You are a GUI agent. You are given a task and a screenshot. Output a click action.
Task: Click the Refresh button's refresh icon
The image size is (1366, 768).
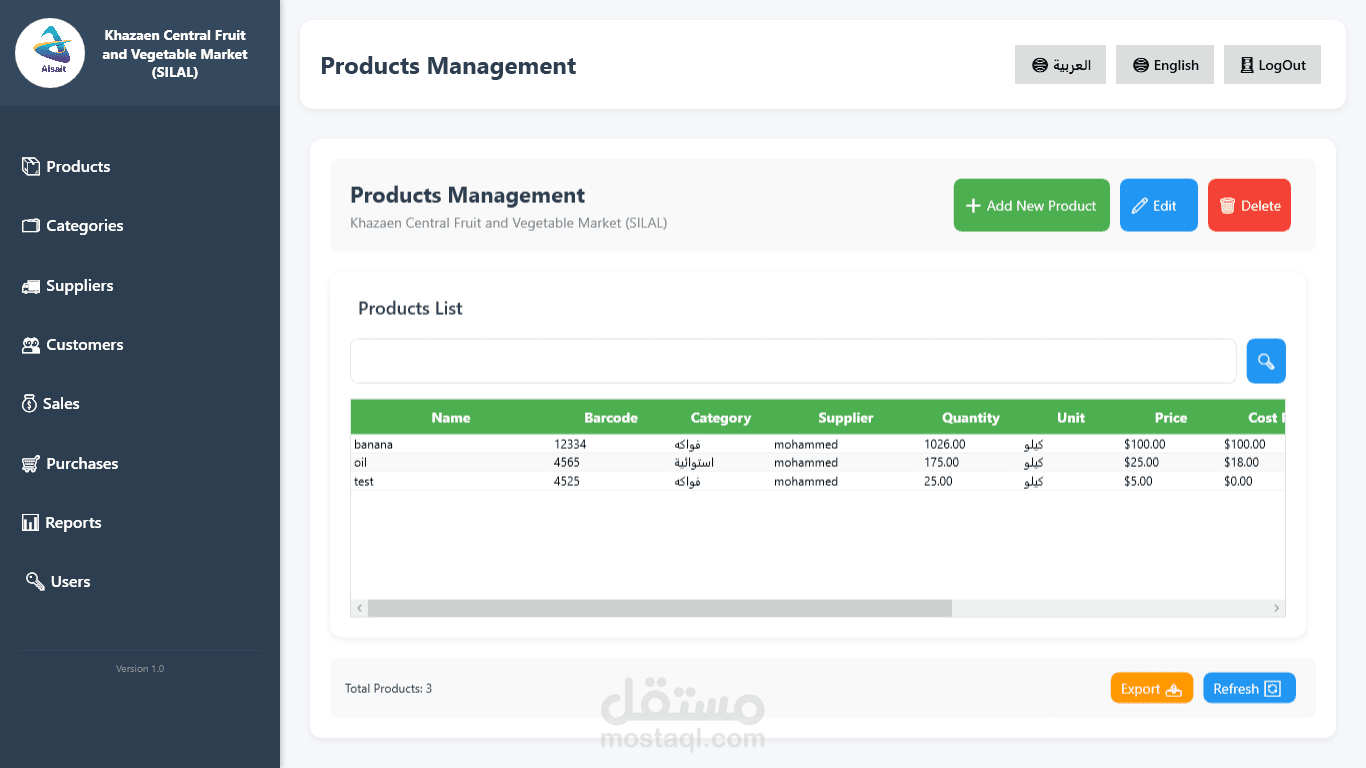tap(1273, 689)
